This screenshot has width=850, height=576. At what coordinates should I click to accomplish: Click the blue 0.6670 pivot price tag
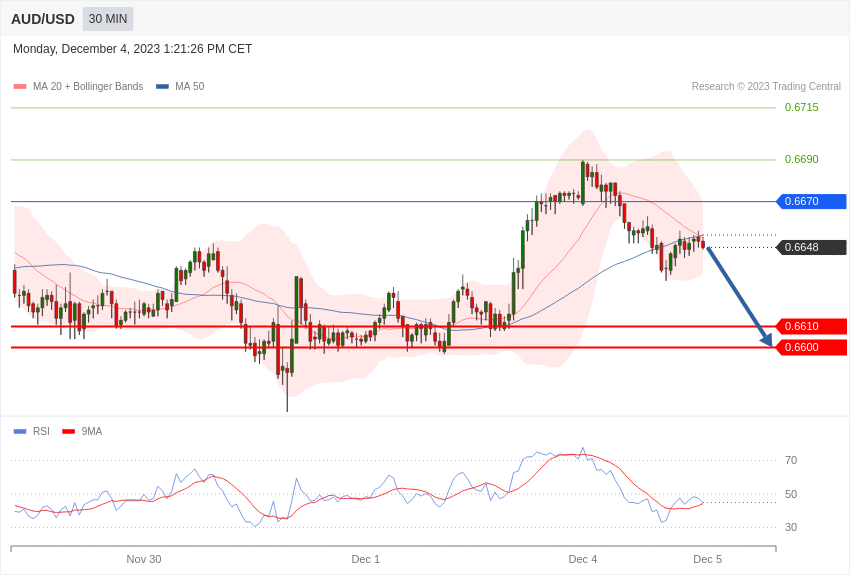pos(812,201)
